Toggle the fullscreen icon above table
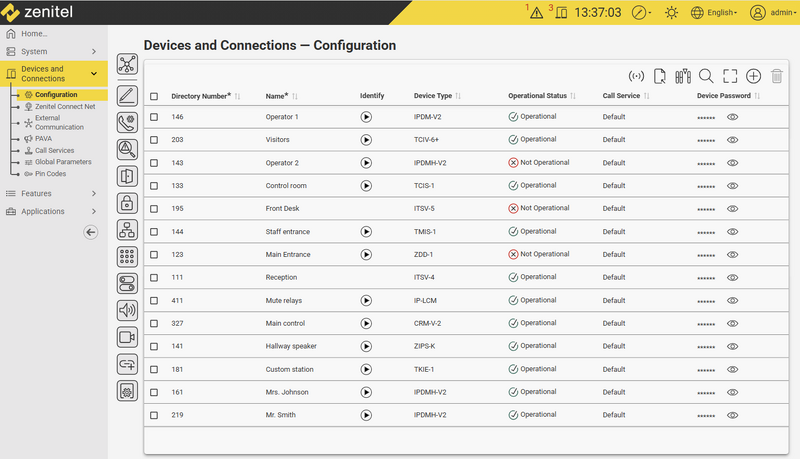 [730, 76]
